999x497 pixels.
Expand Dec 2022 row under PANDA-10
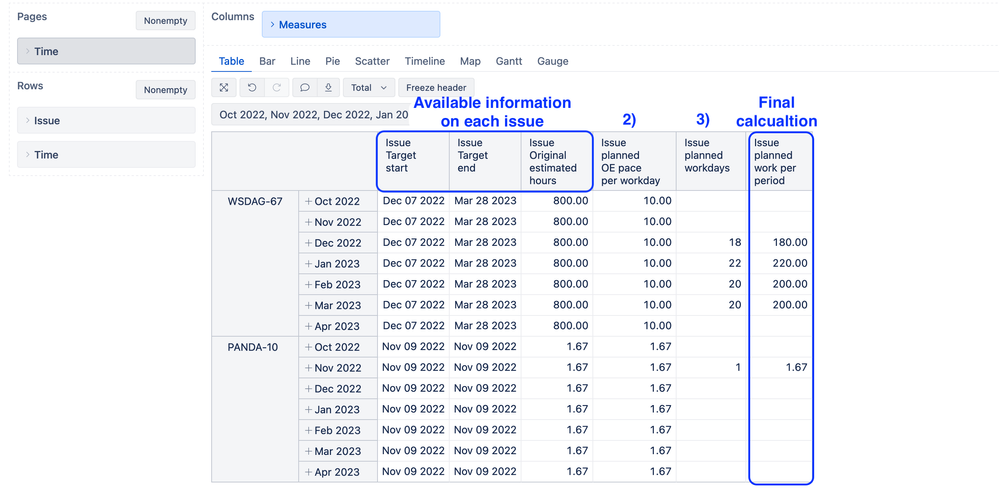pyautogui.click(x=308, y=389)
